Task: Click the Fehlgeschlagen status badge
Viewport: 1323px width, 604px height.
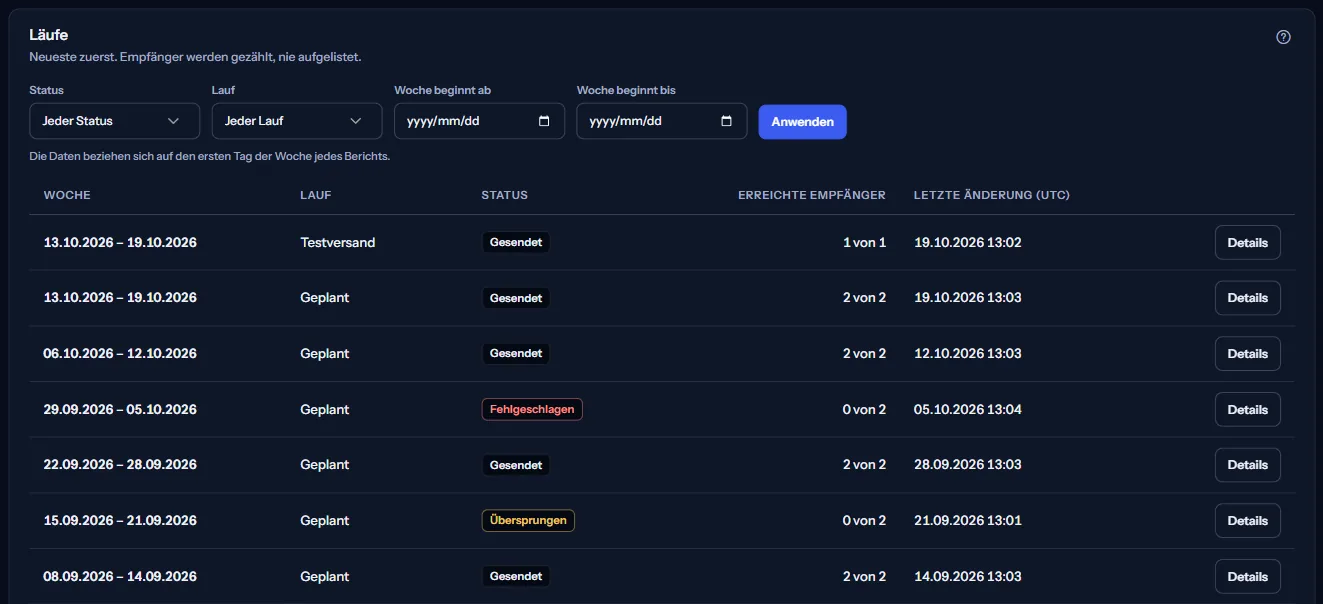Action: tap(532, 409)
